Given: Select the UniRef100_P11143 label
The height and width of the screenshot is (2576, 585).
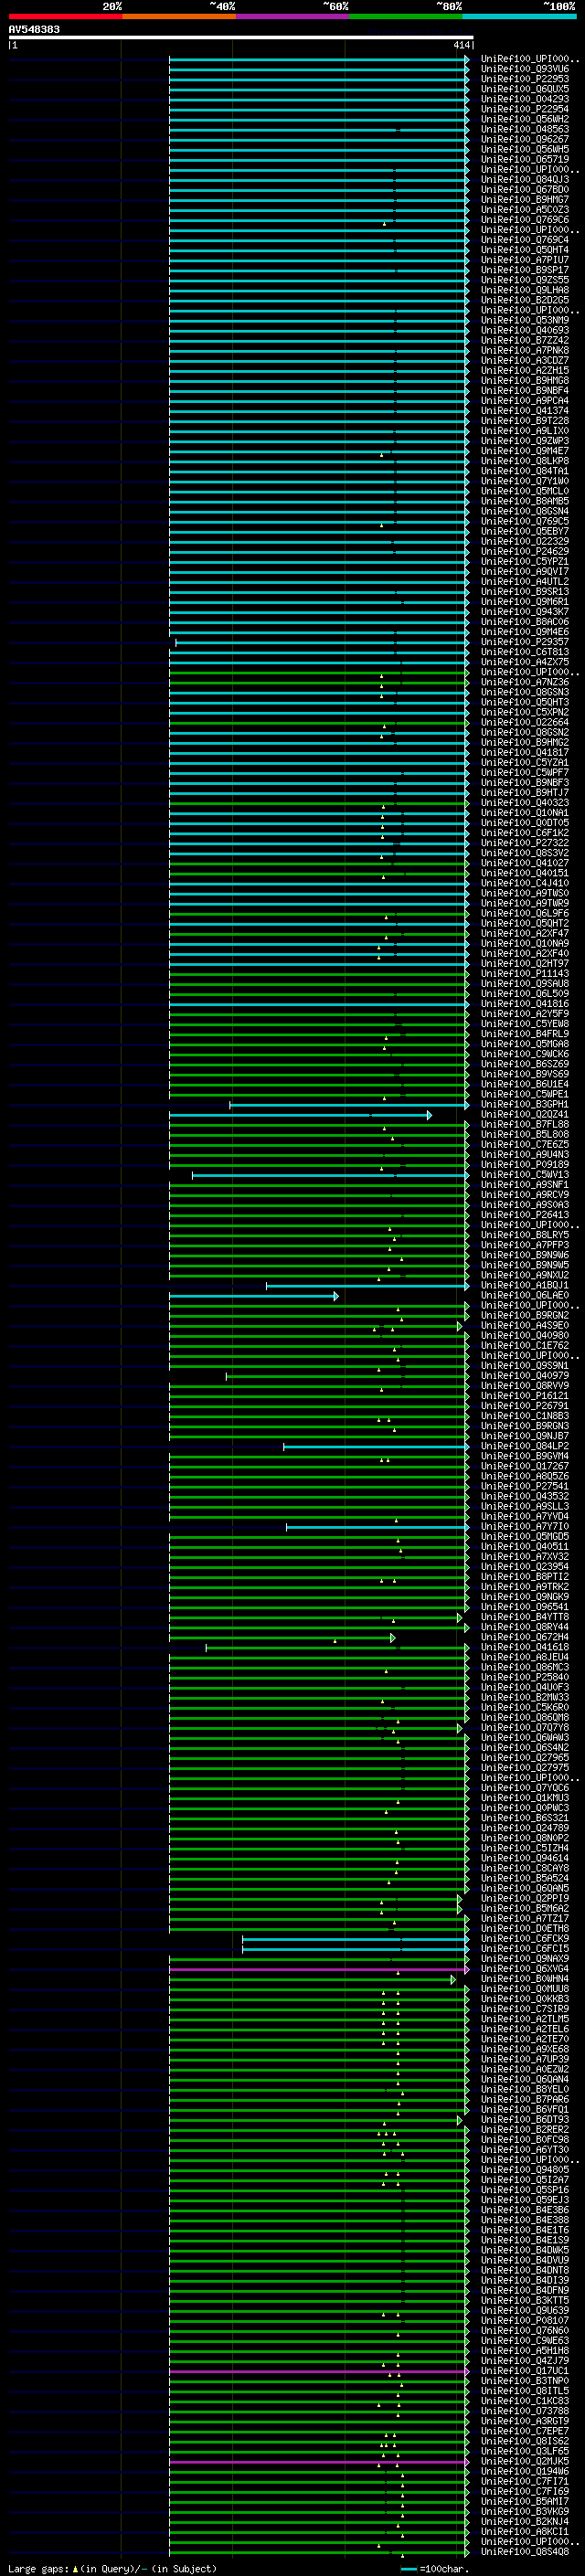Looking at the screenshot, I should click(525, 973).
